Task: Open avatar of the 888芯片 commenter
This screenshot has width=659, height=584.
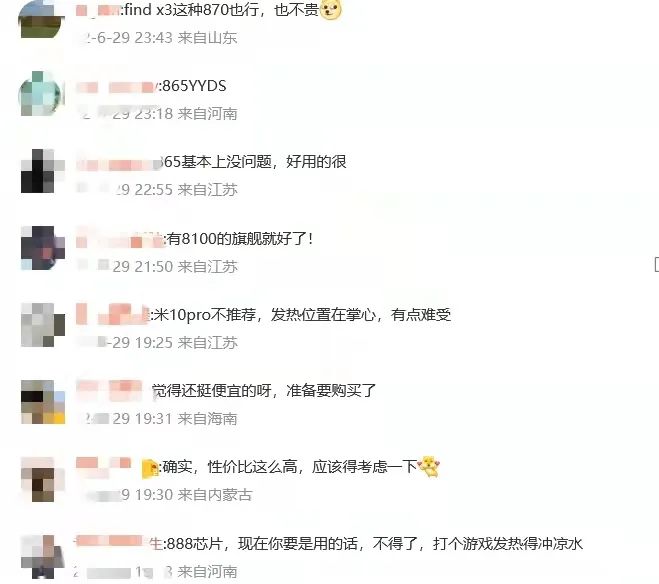Action: tap(43, 556)
